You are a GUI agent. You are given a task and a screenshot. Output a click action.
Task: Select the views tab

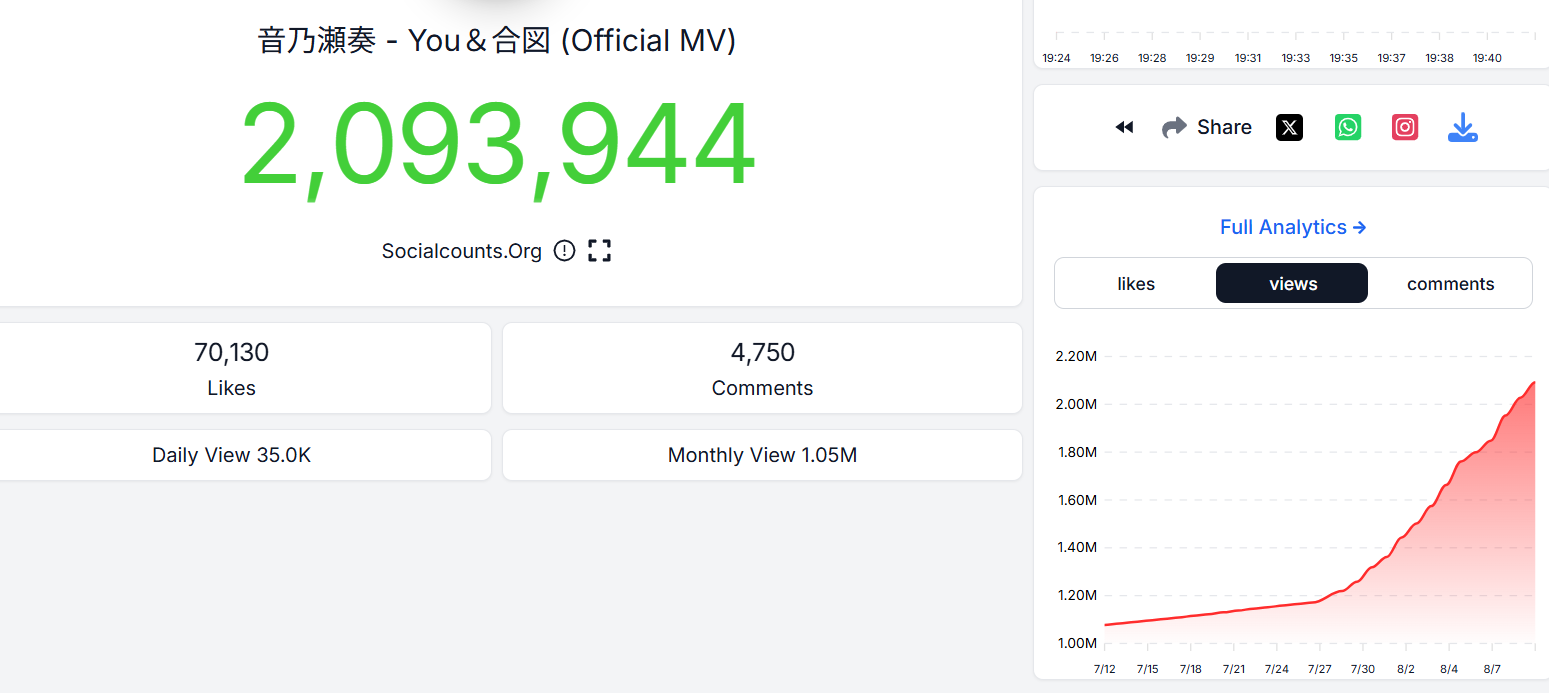click(x=1292, y=283)
